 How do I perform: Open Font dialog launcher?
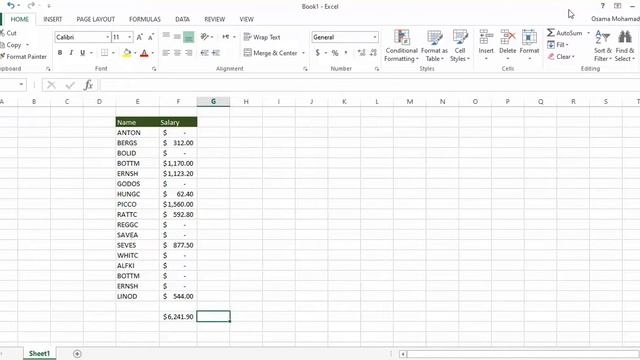(154, 69)
